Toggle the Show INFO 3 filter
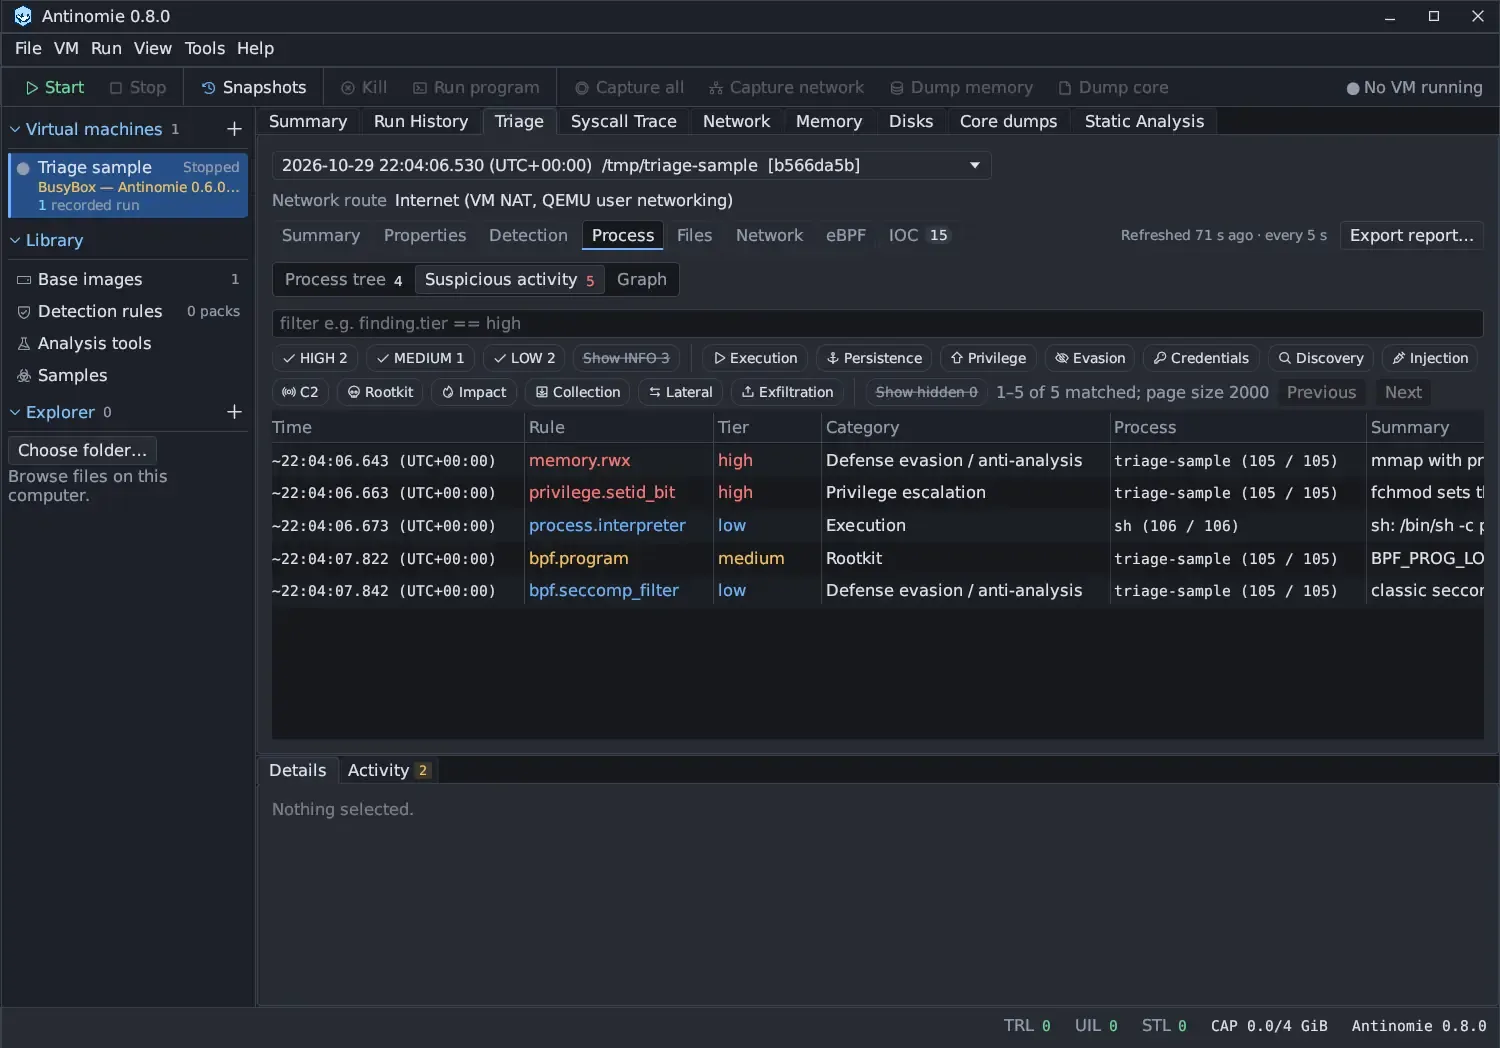Image resolution: width=1500 pixels, height=1048 pixels. (x=626, y=358)
